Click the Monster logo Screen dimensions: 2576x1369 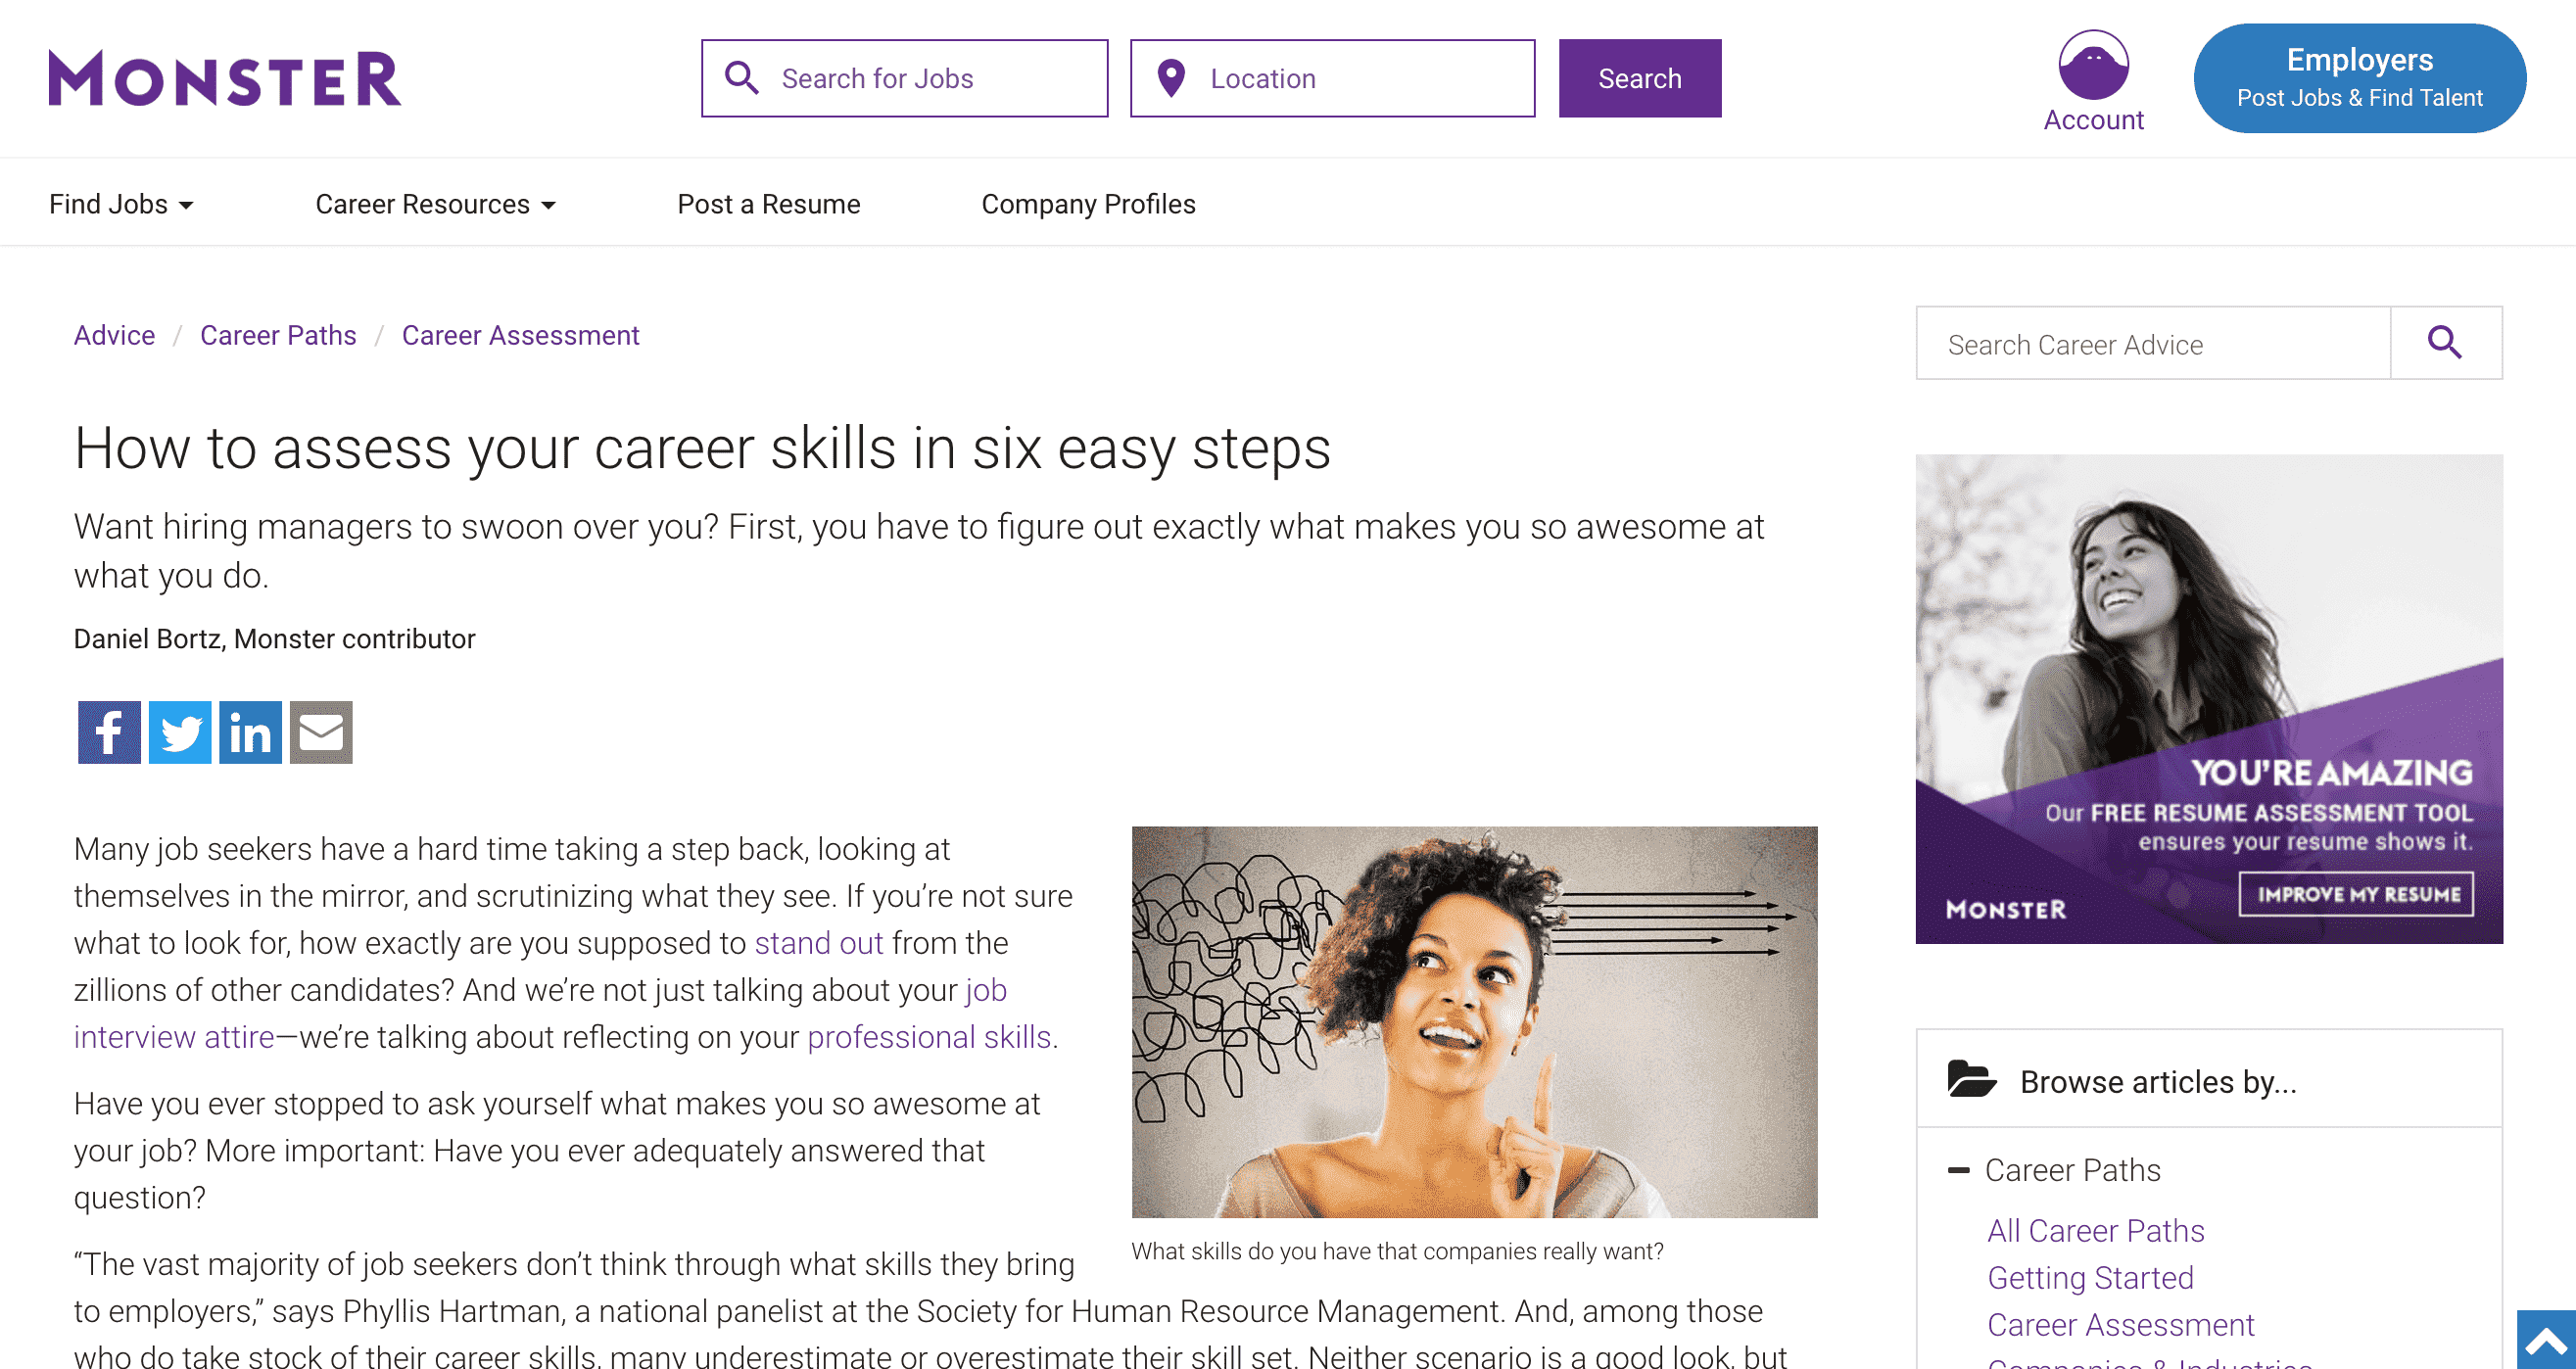pos(225,78)
